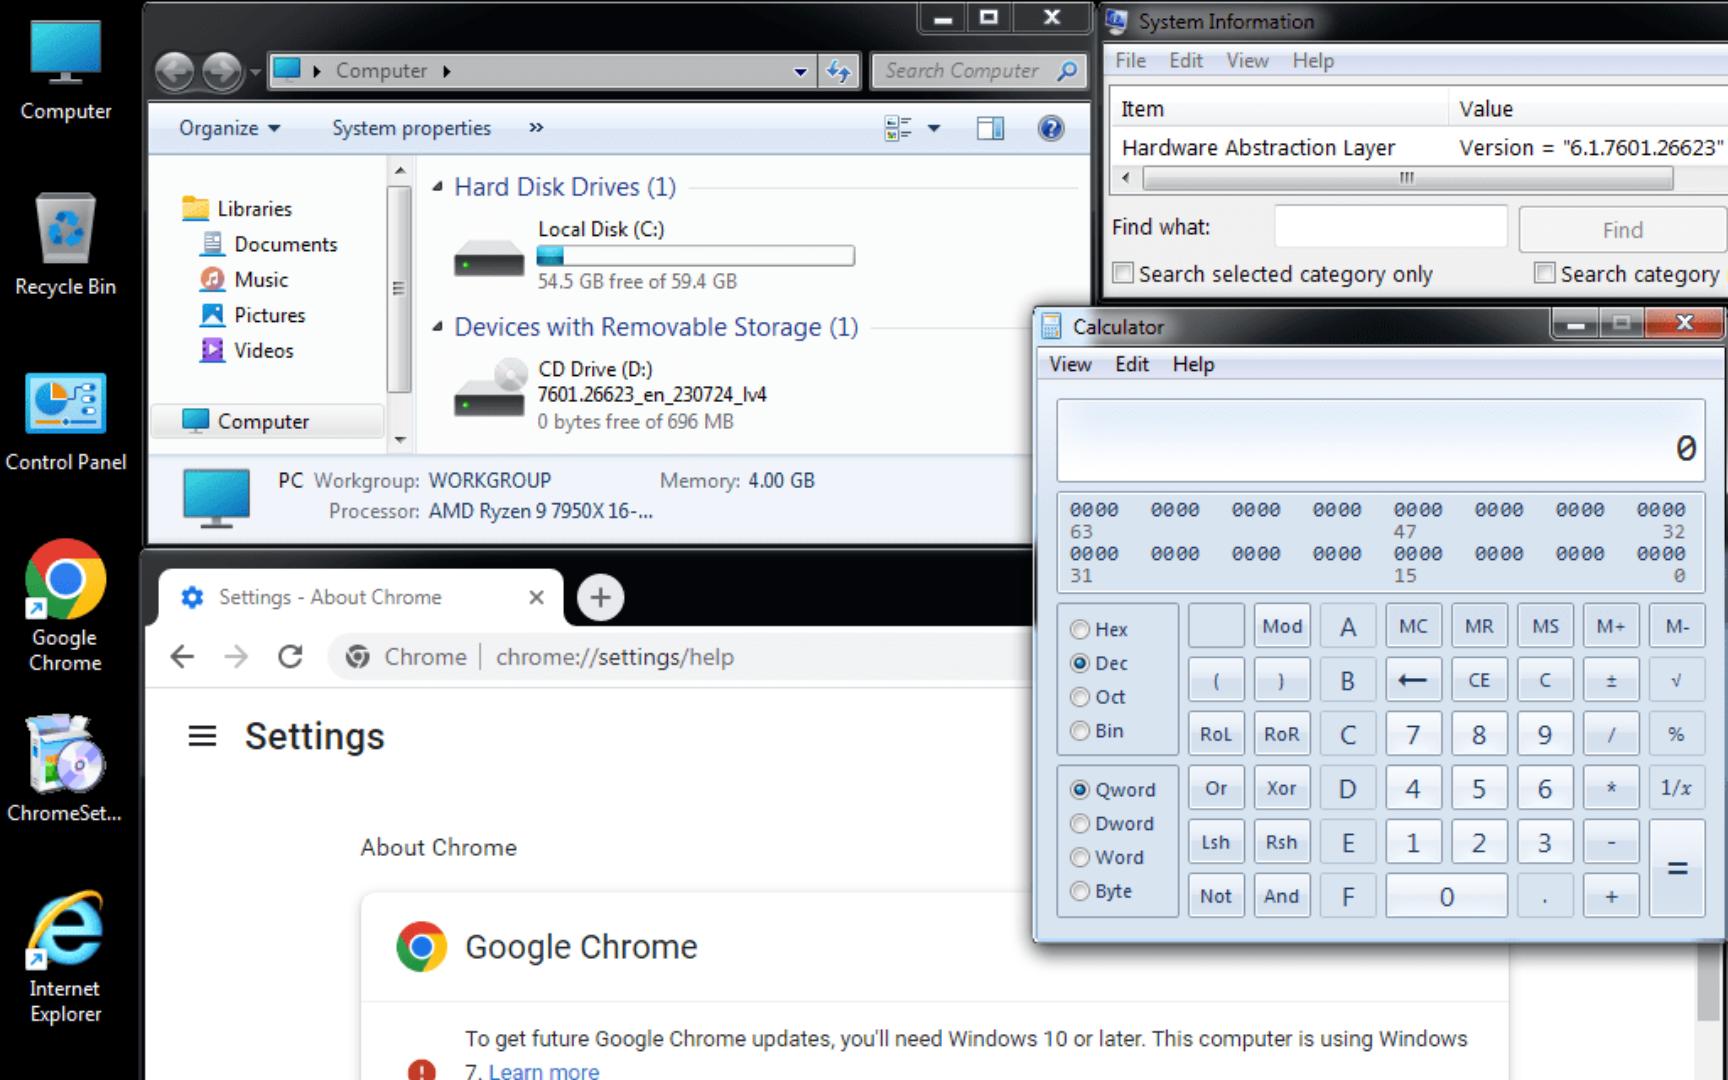Click System properties in Explorer toolbar

411,128
